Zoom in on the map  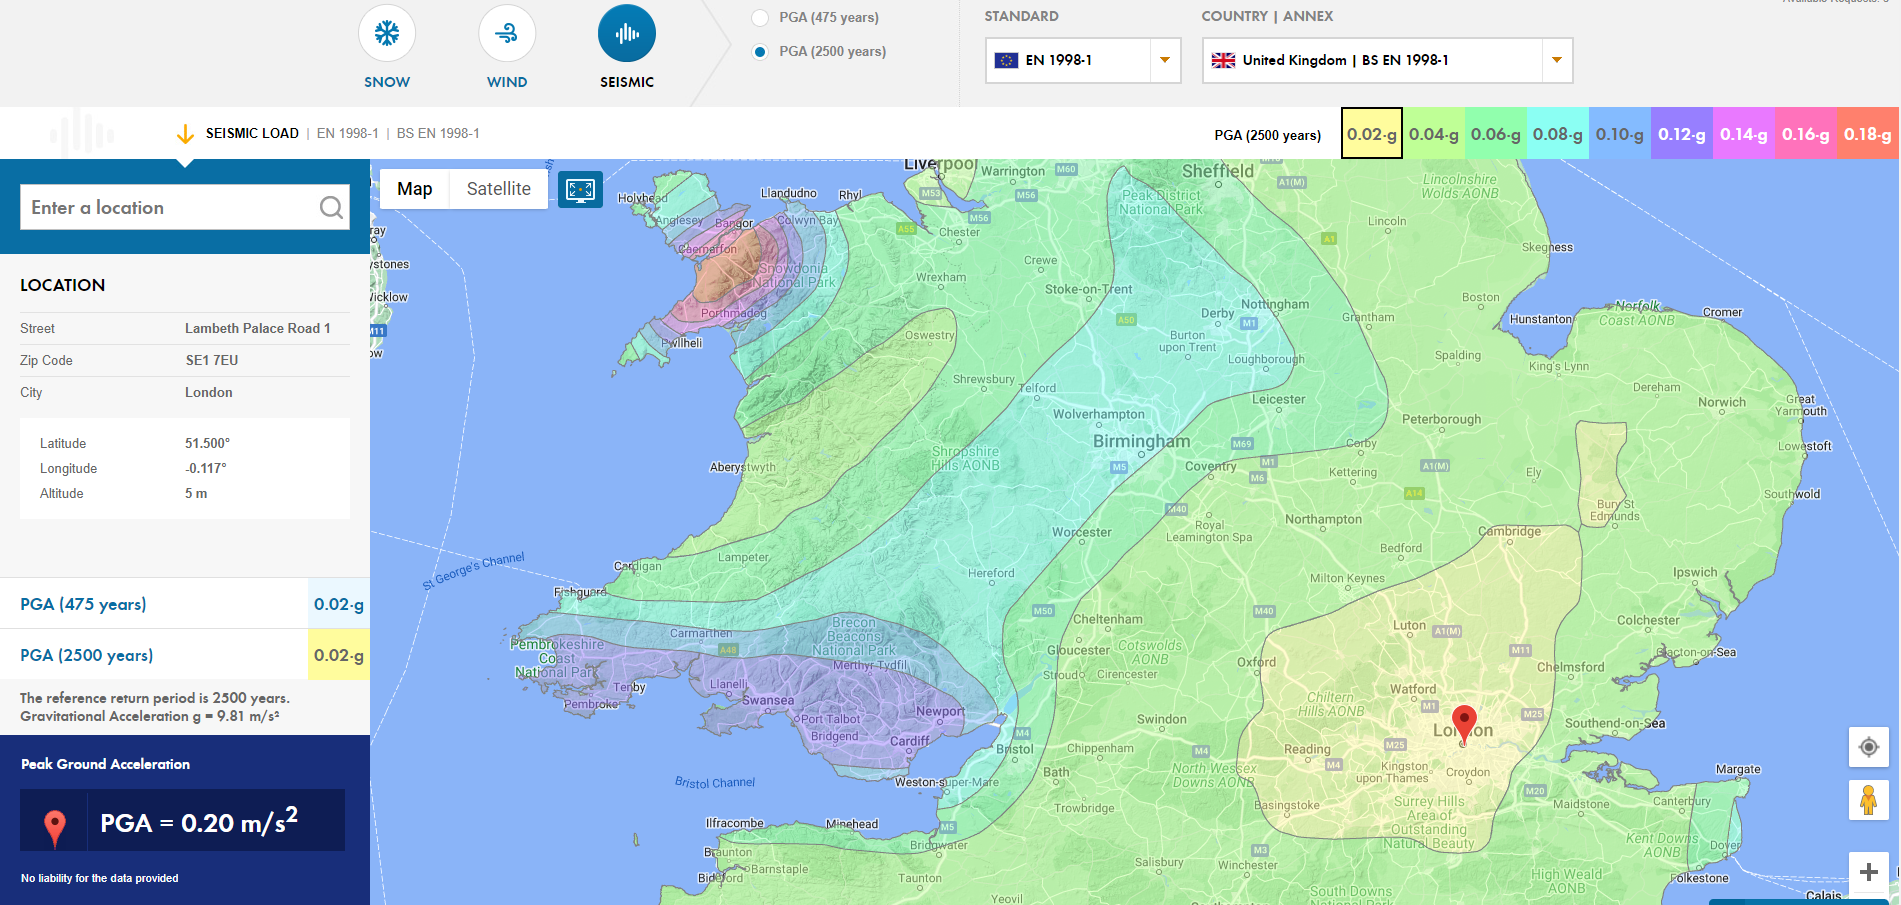1868,872
